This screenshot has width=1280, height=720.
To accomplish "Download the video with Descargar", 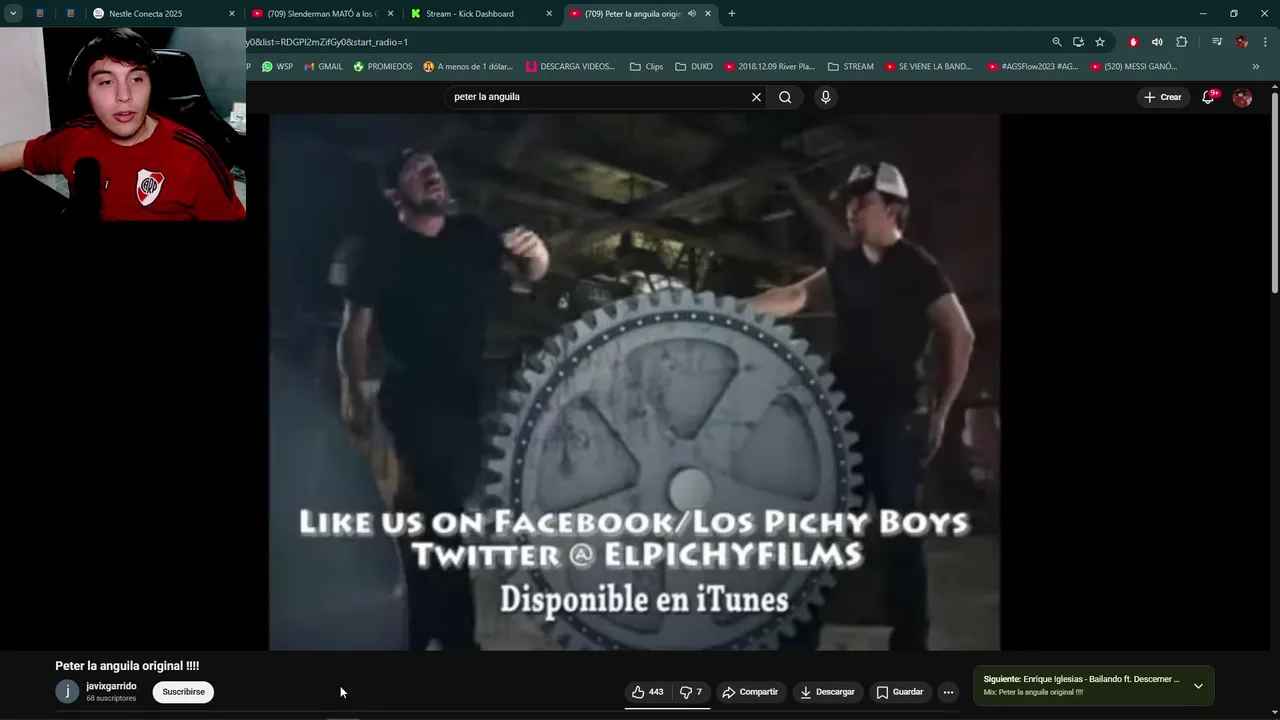I will point(828,692).
